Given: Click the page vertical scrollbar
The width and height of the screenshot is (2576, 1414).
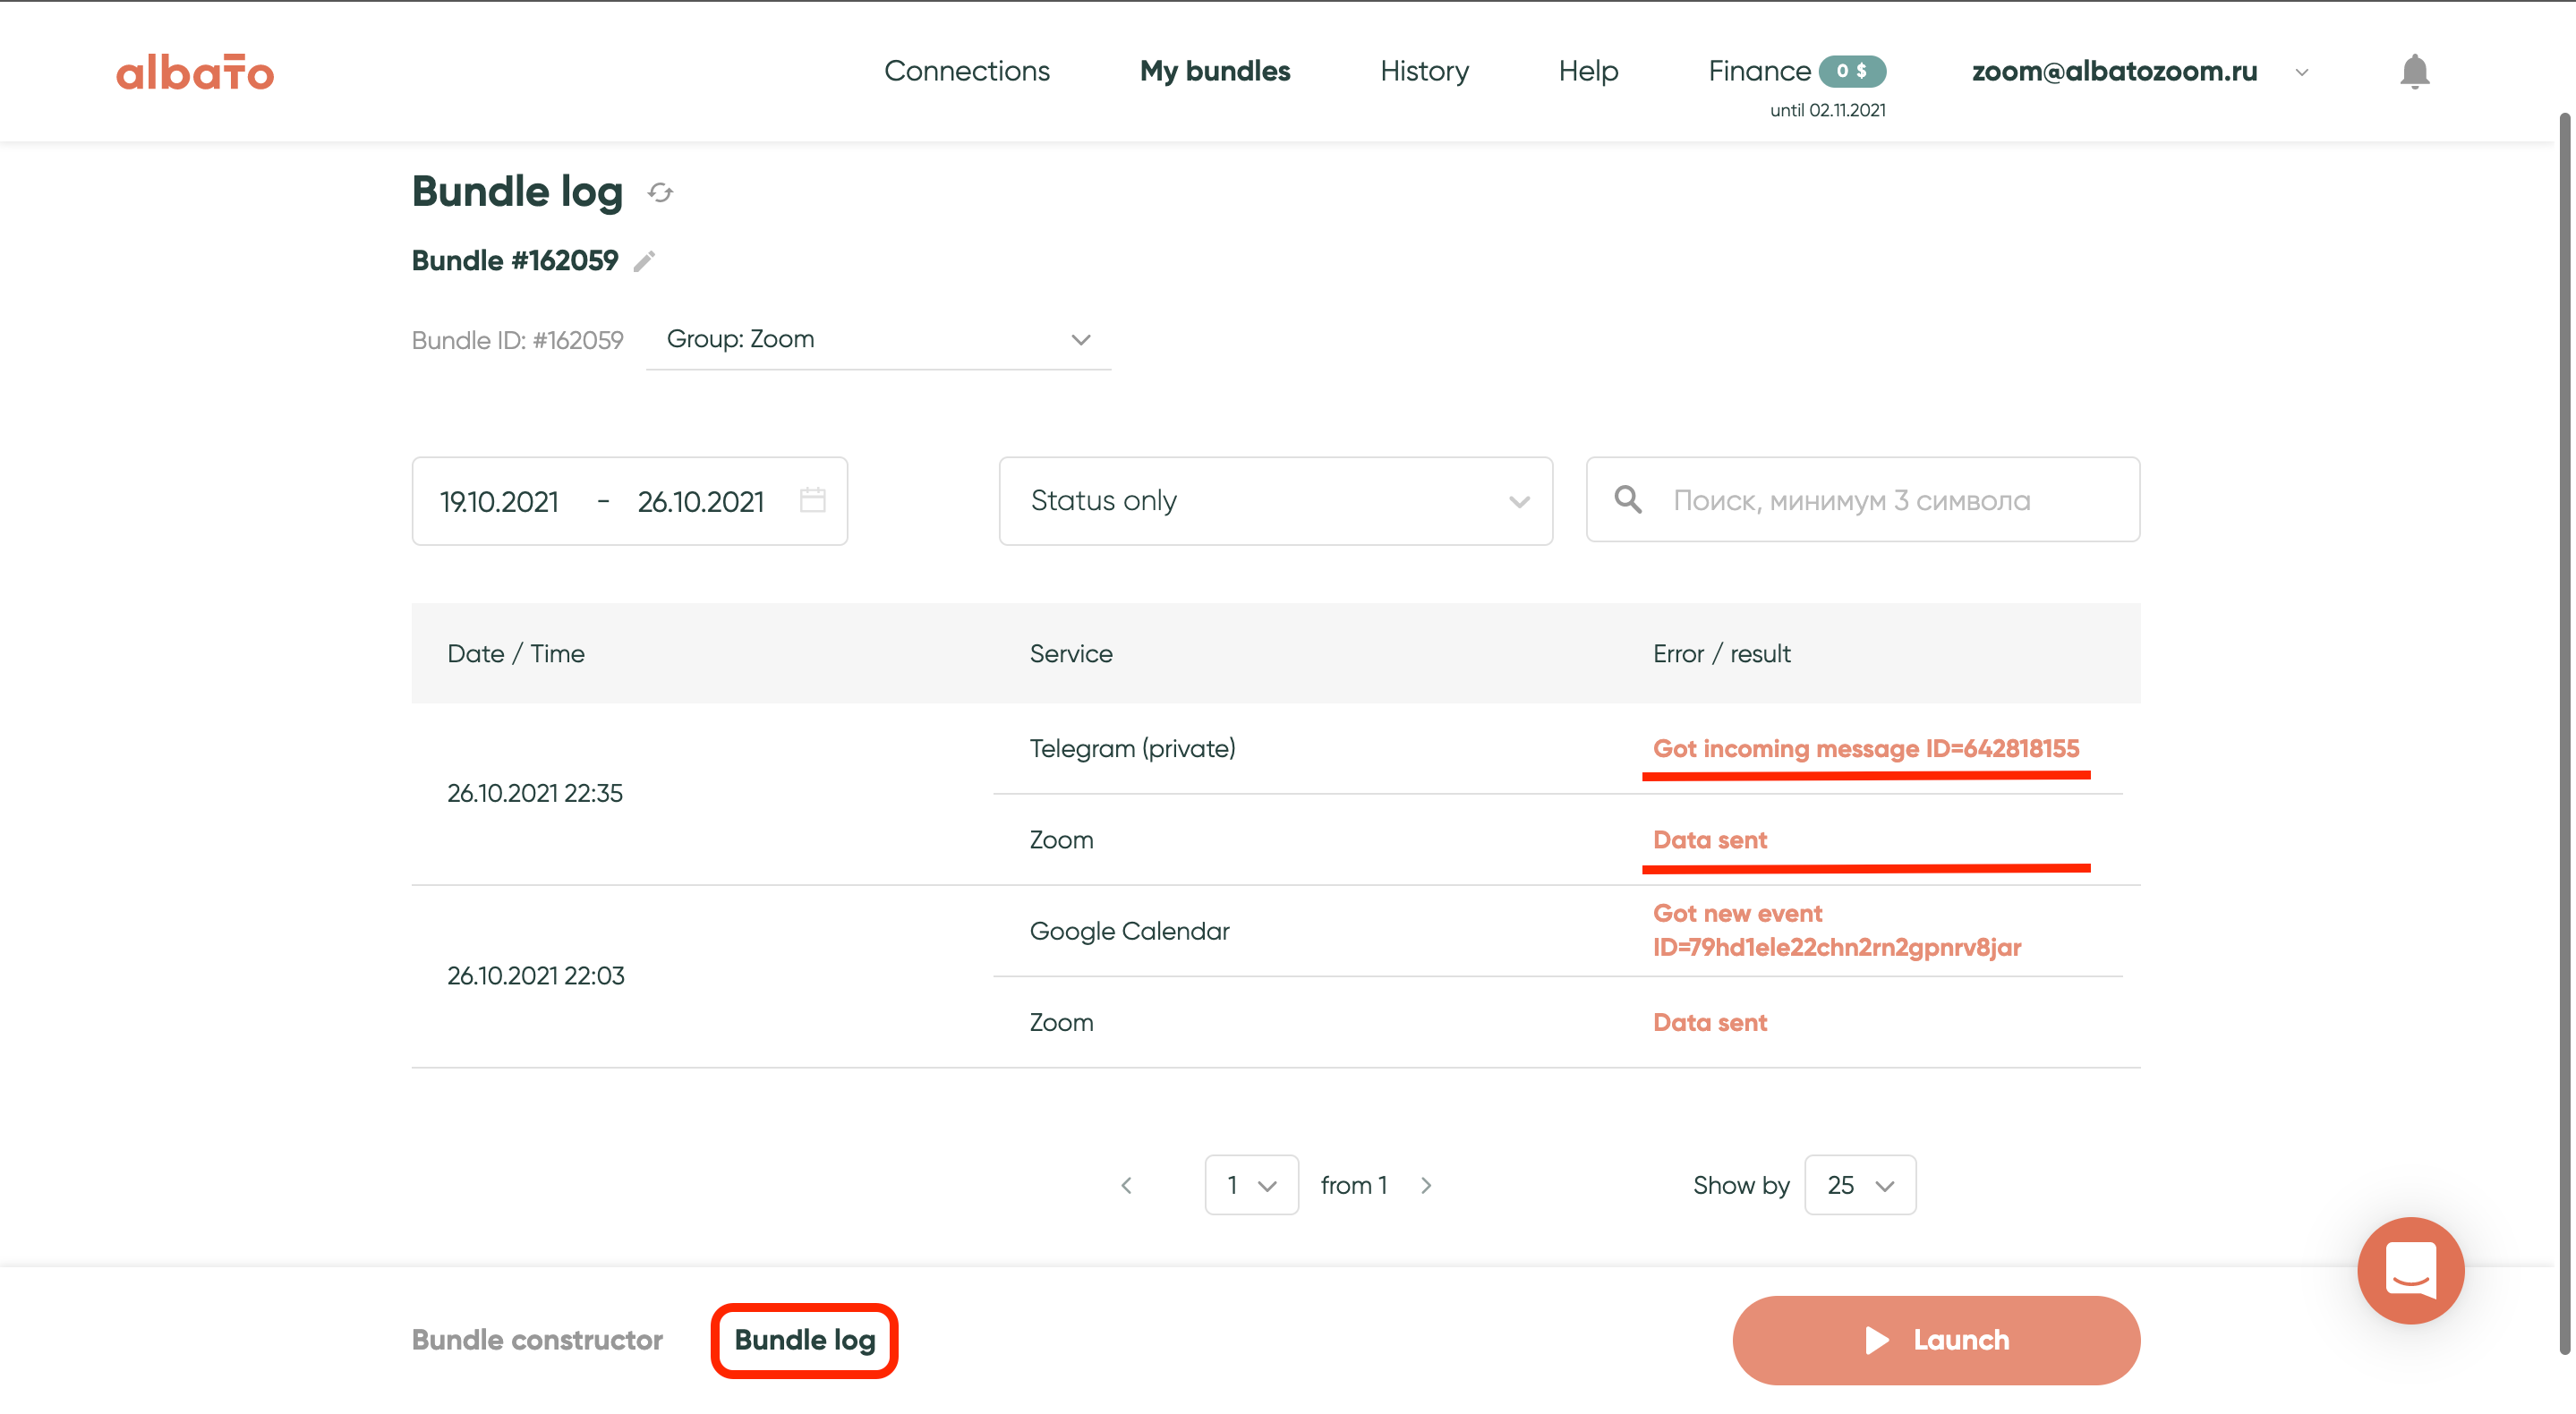Looking at the screenshot, I should [x=2564, y=735].
